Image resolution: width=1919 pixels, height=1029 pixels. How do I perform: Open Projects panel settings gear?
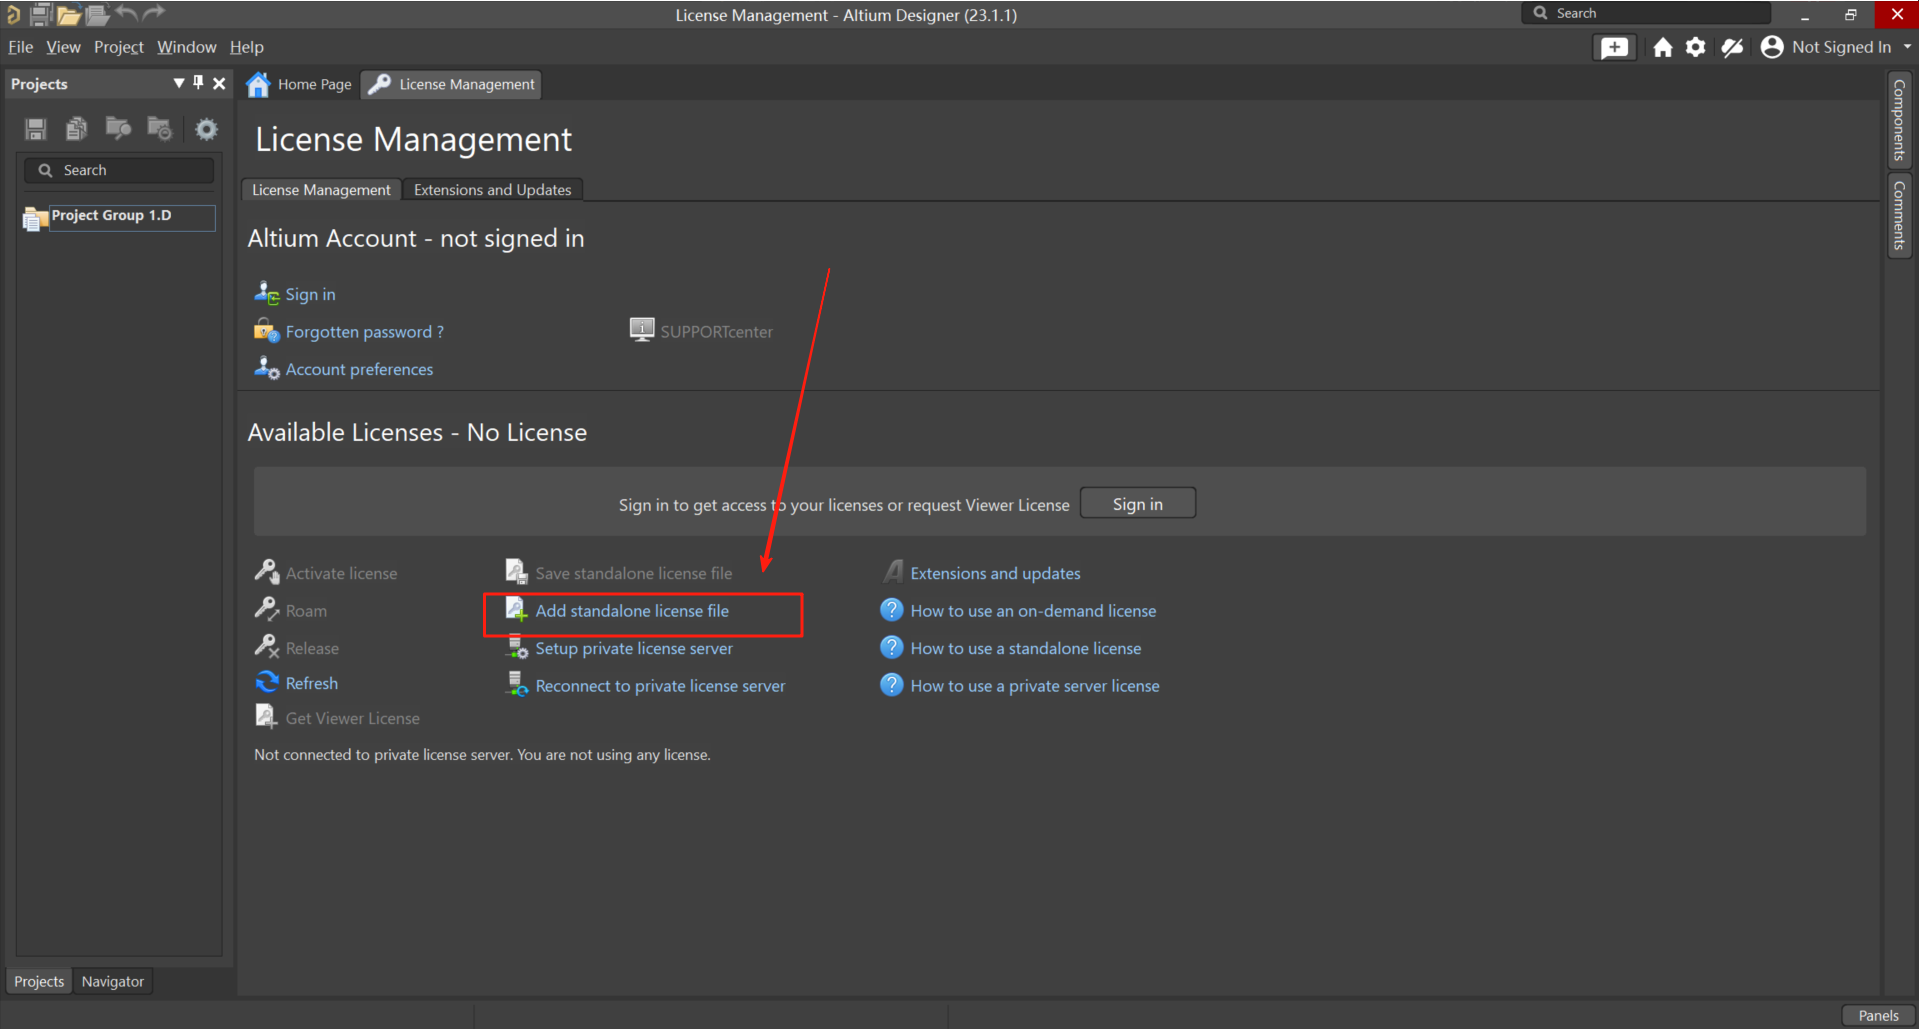click(x=206, y=129)
